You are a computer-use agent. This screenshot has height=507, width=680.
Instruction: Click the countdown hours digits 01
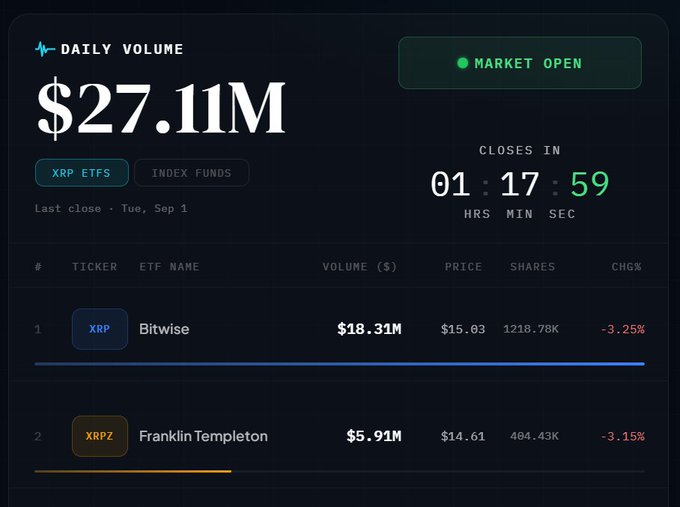pos(450,184)
